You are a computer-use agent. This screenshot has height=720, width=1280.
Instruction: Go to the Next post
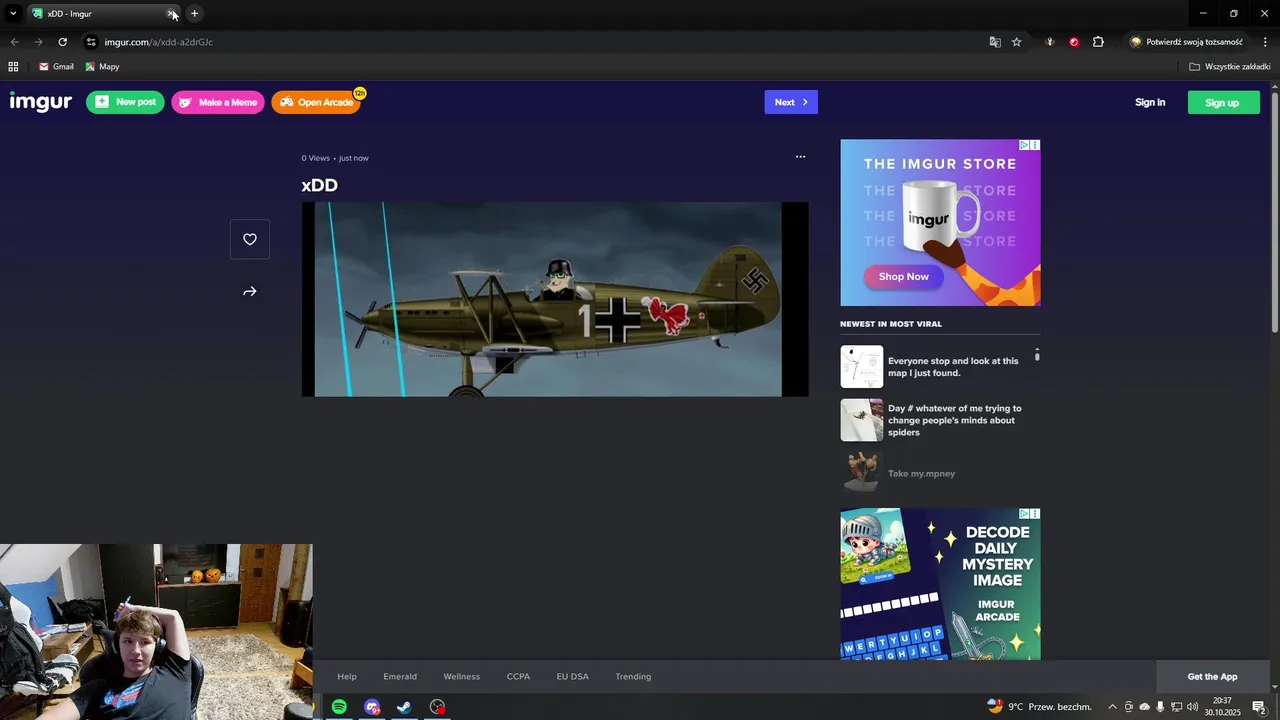point(791,102)
